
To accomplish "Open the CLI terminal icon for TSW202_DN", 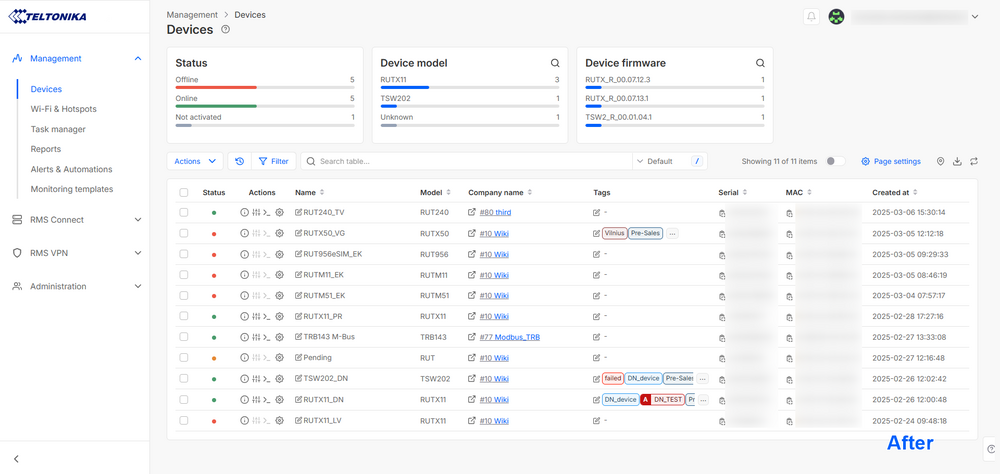I will [267, 379].
